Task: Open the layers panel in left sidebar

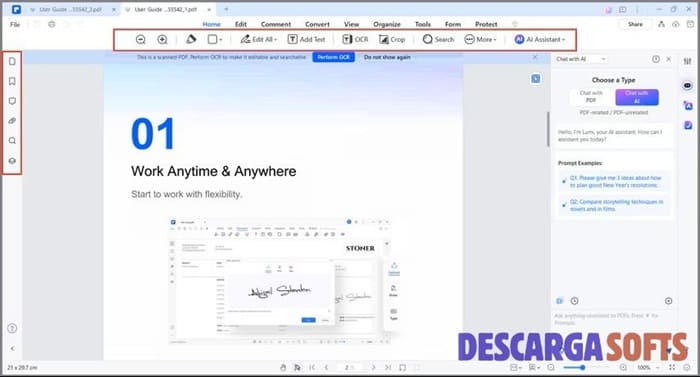Action: (x=12, y=160)
